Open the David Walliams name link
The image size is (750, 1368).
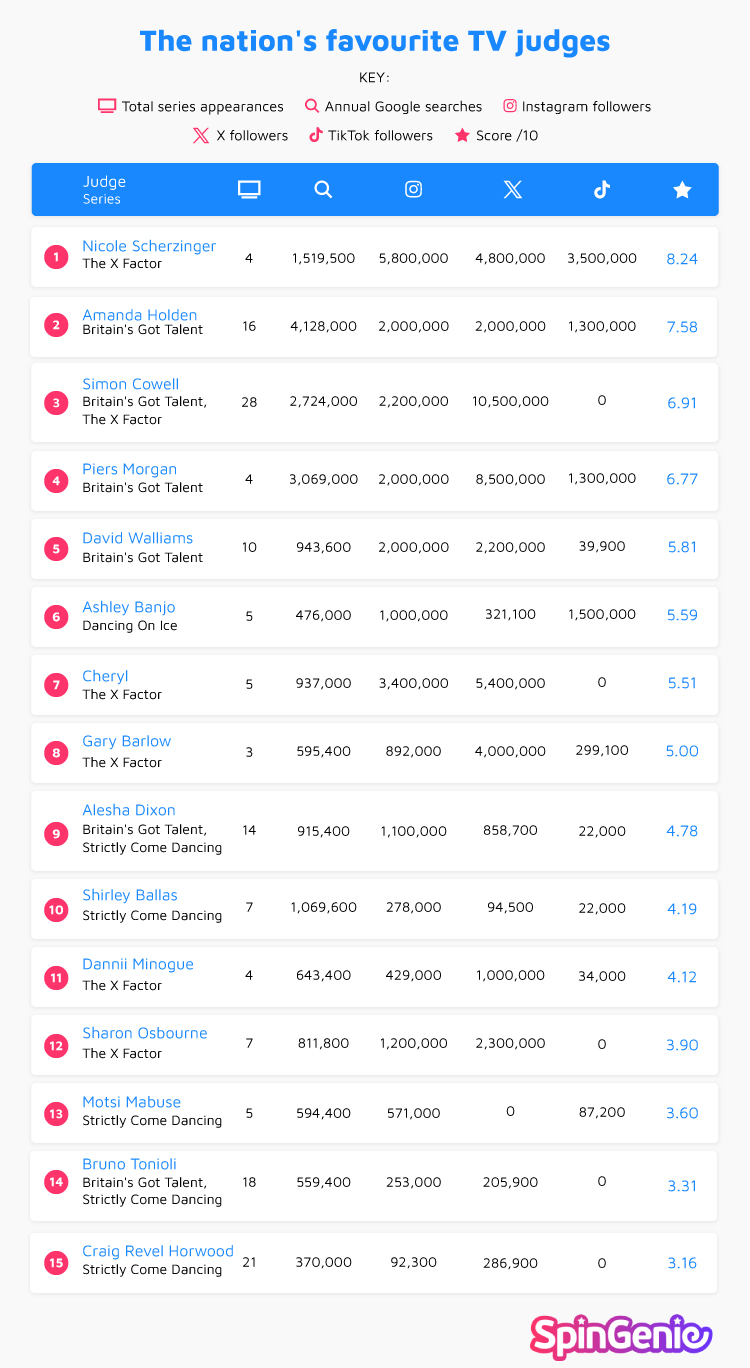point(138,538)
